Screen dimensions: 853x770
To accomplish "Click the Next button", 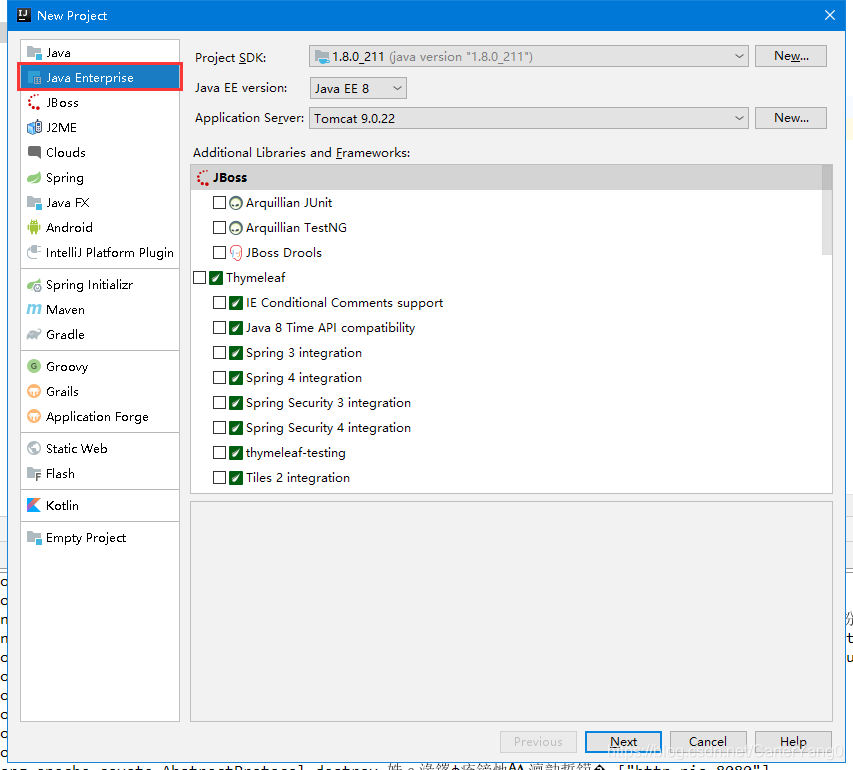I will pyautogui.click(x=623, y=742).
